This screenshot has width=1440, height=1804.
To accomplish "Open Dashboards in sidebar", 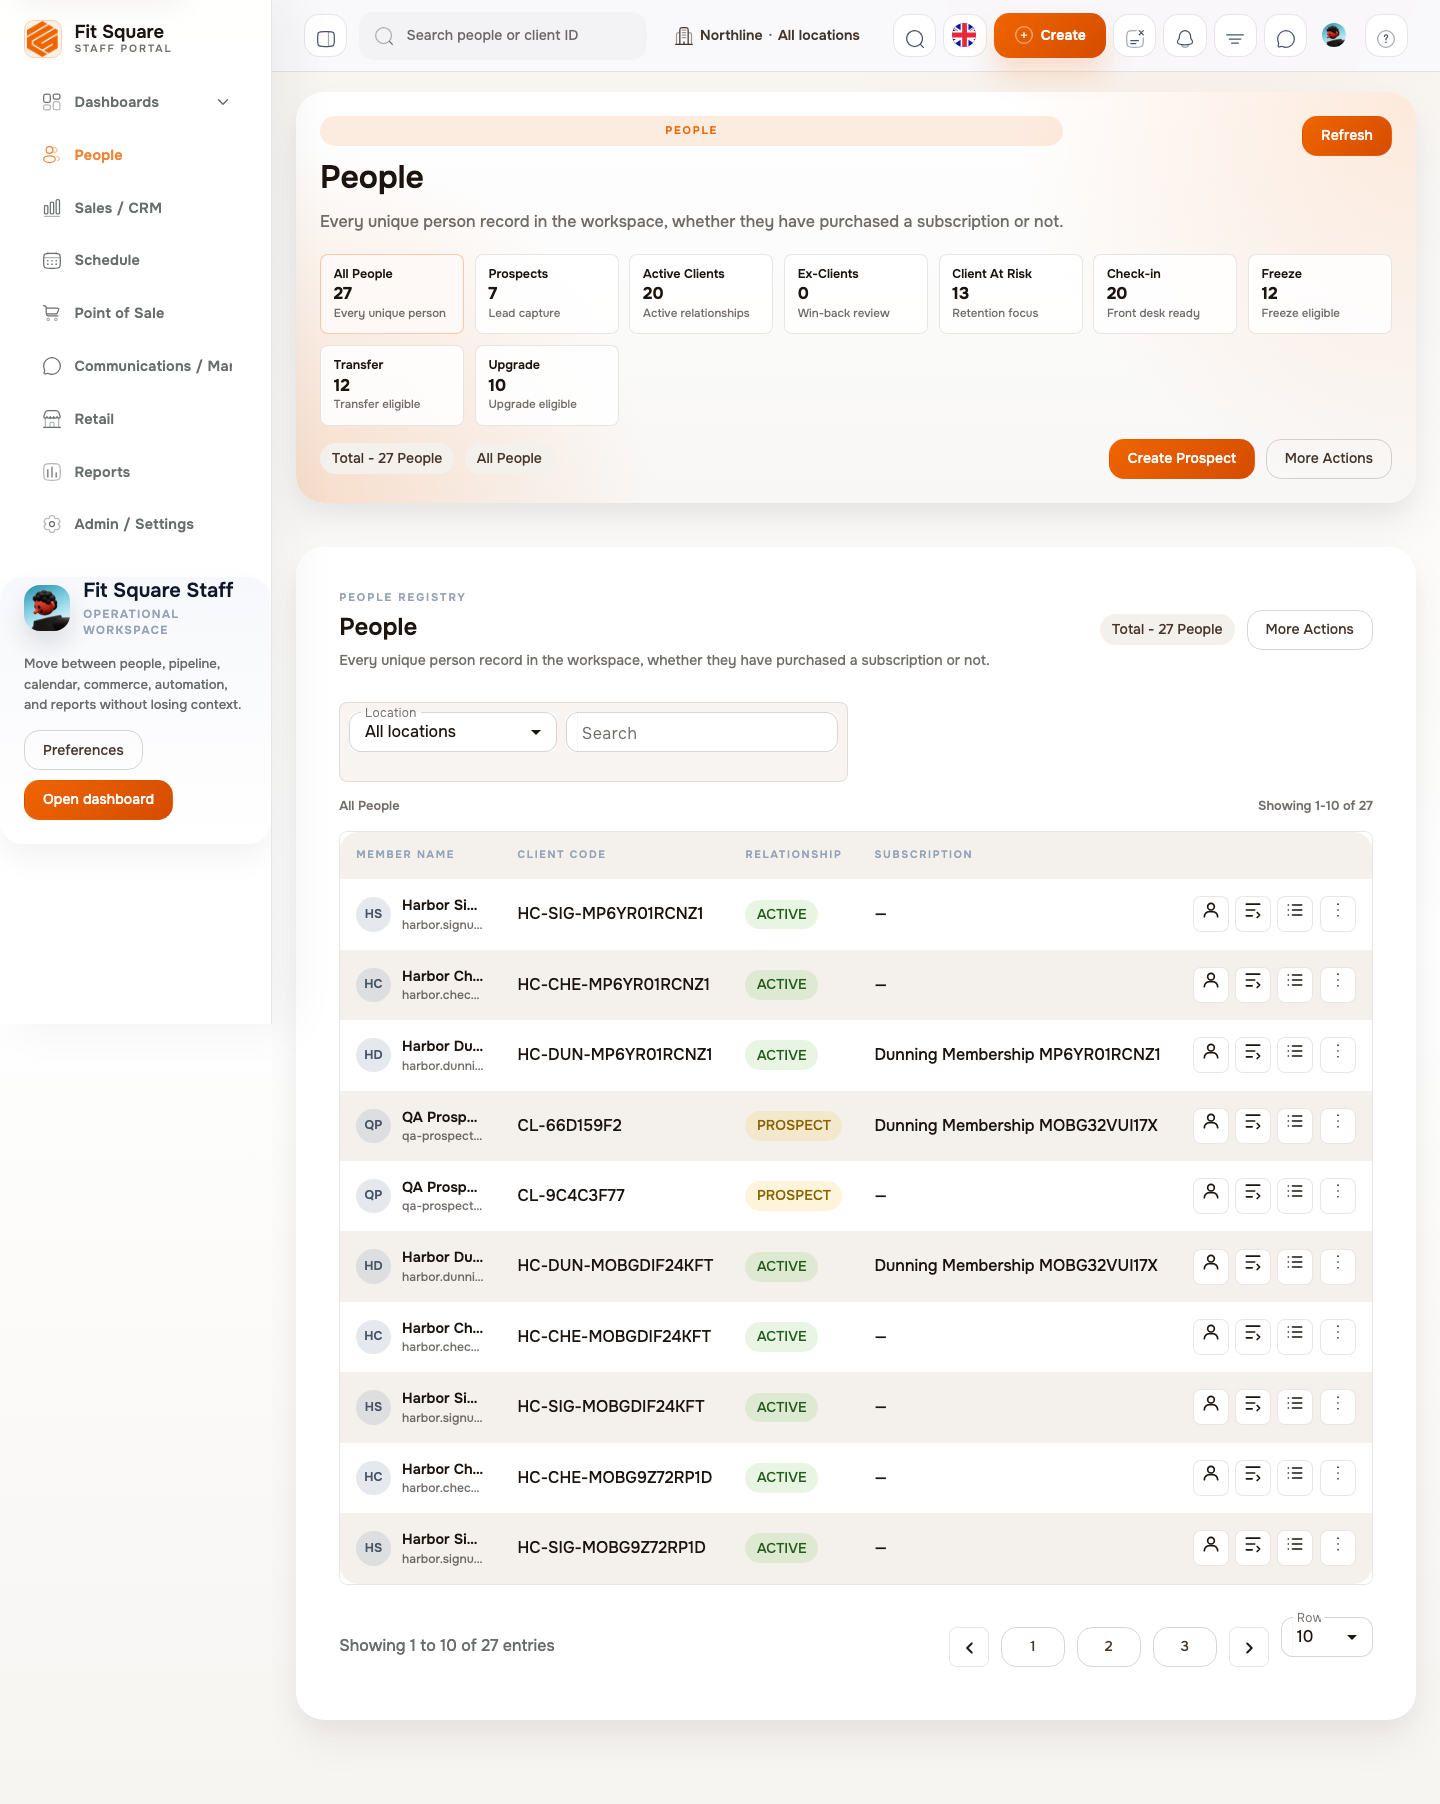I will (x=136, y=102).
